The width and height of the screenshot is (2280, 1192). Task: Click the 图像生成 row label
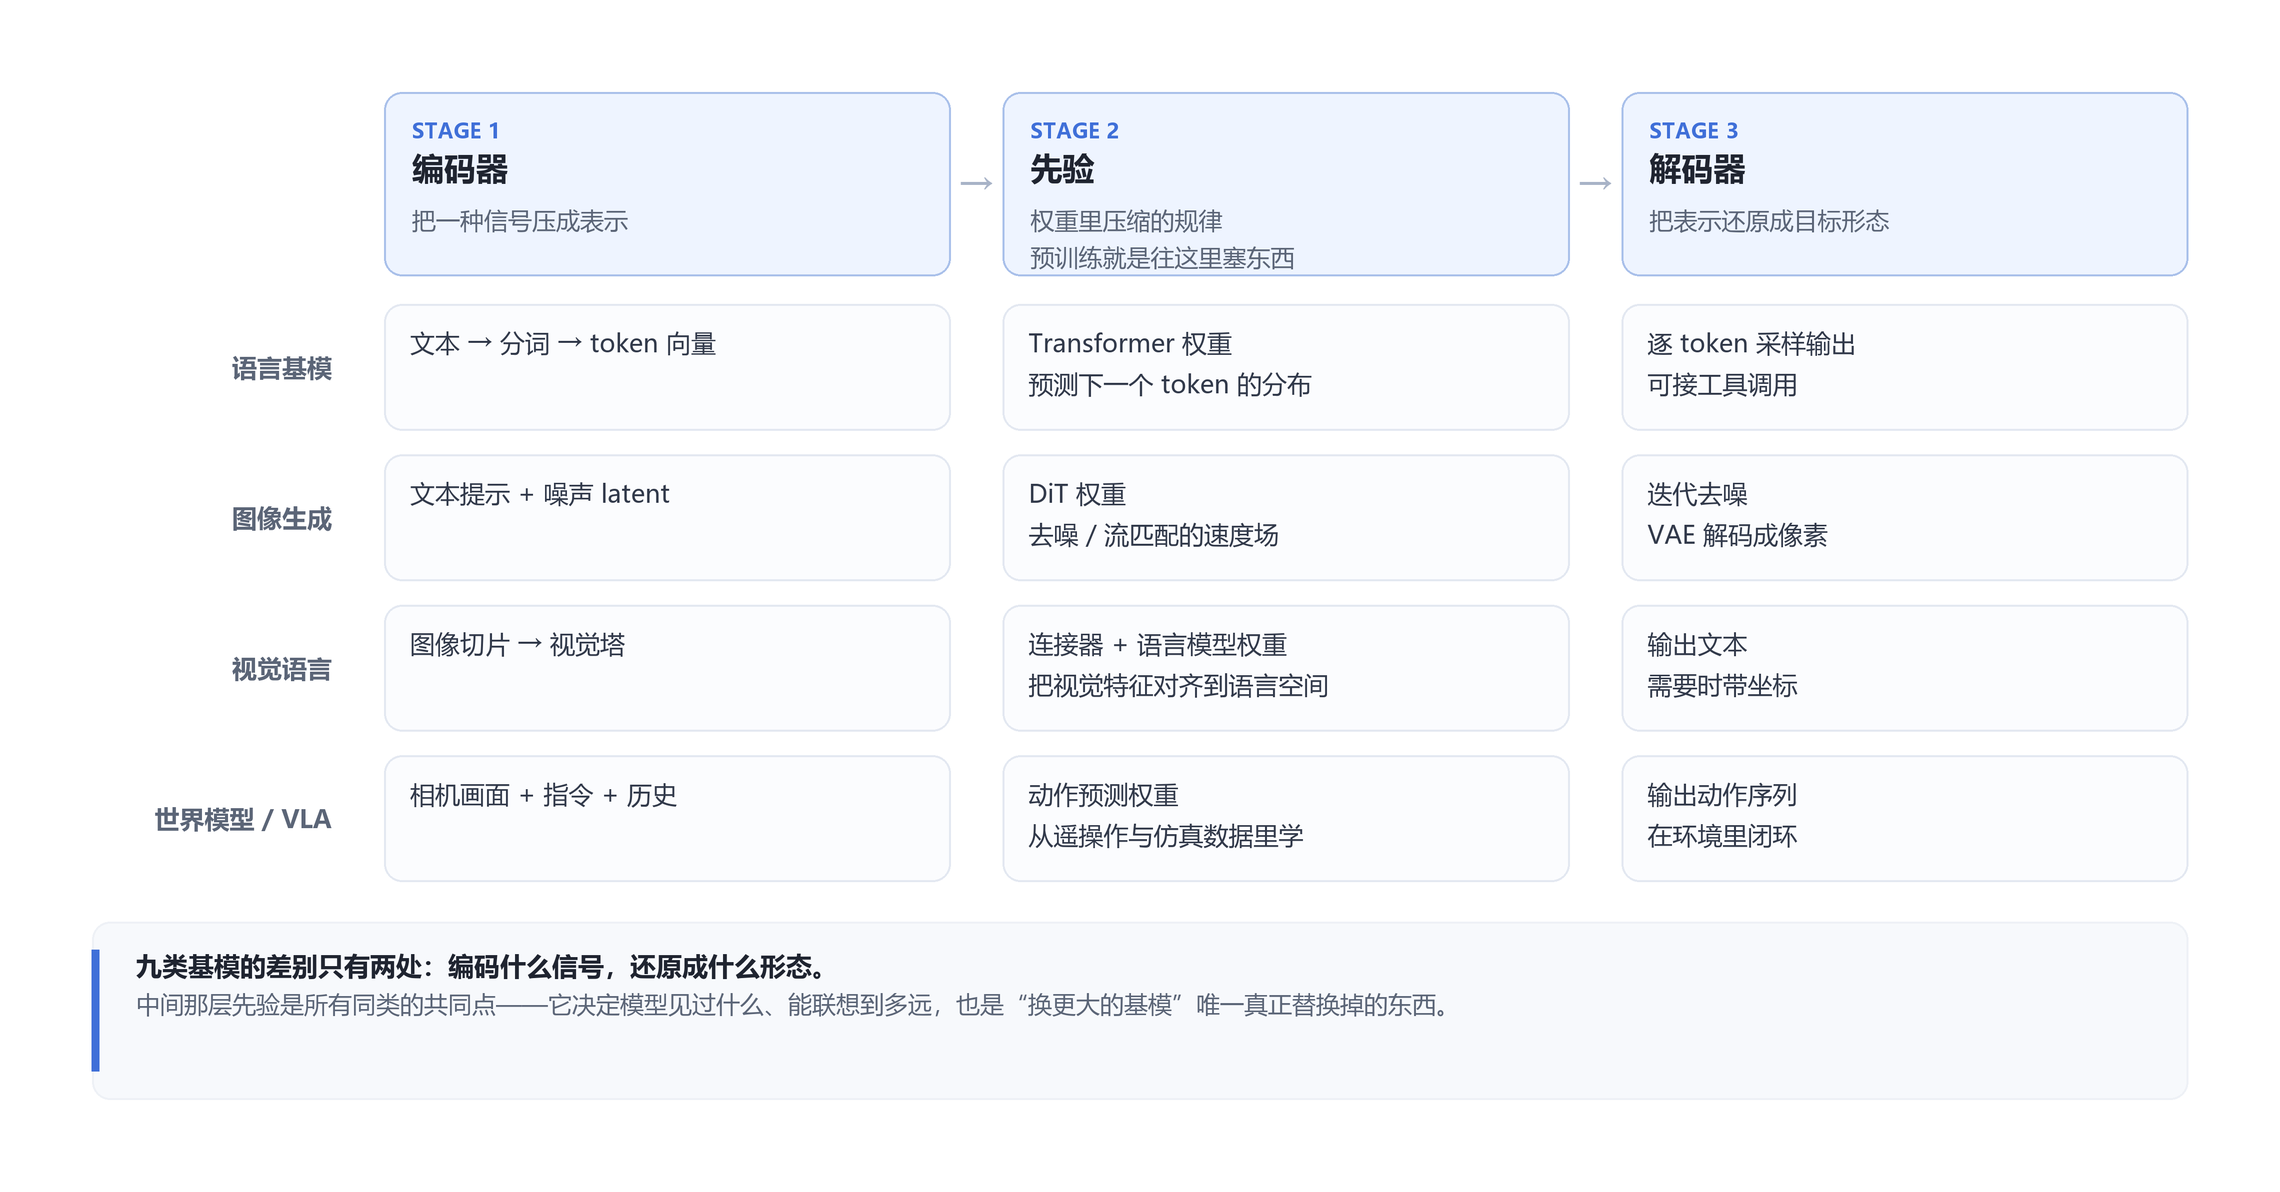(281, 519)
